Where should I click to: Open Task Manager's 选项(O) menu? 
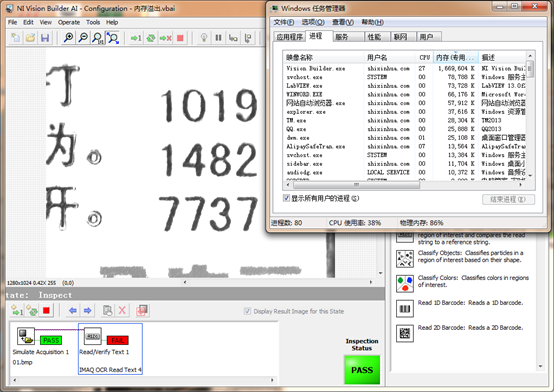tap(313, 22)
